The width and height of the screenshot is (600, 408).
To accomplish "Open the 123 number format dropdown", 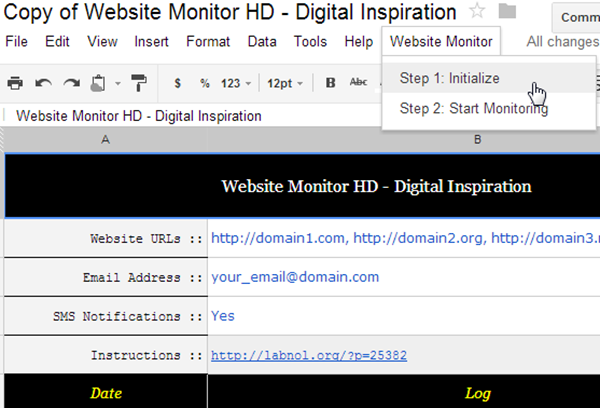I will pyautogui.click(x=236, y=83).
